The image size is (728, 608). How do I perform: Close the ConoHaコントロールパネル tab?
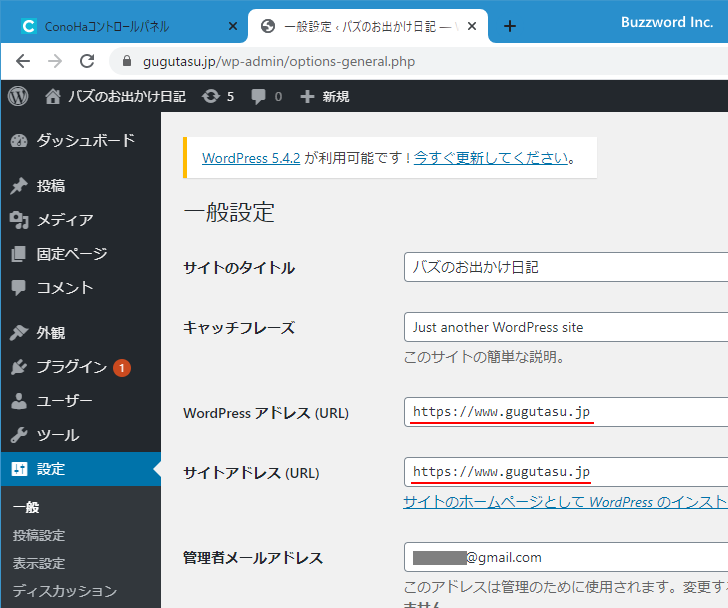tap(233, 26)
